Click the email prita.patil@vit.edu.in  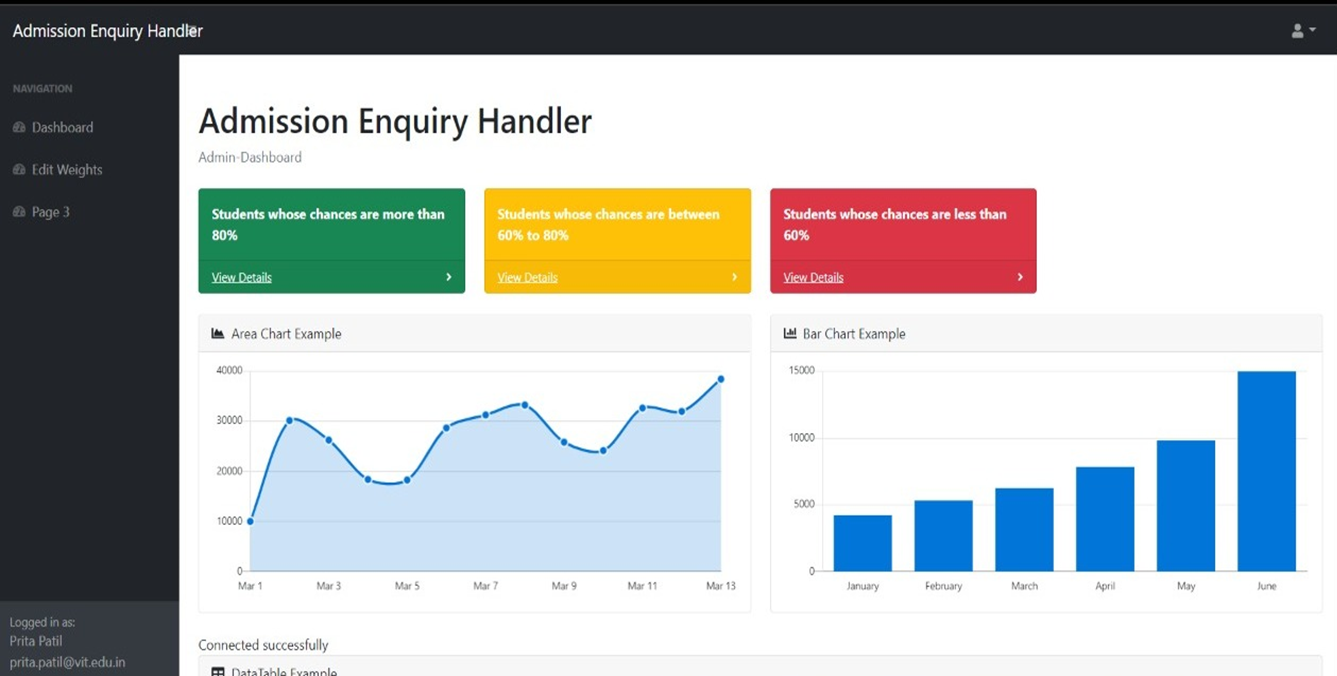tap(67, 662)
